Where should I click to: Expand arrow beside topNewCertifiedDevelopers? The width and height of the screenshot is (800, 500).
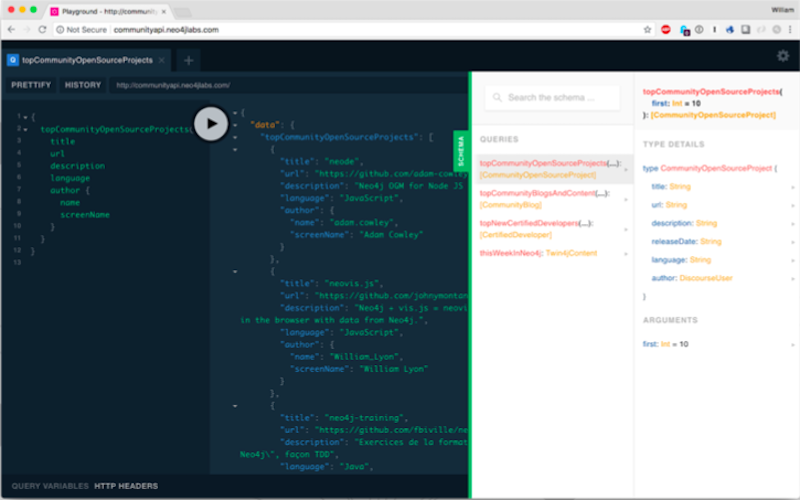coord(626,230)
